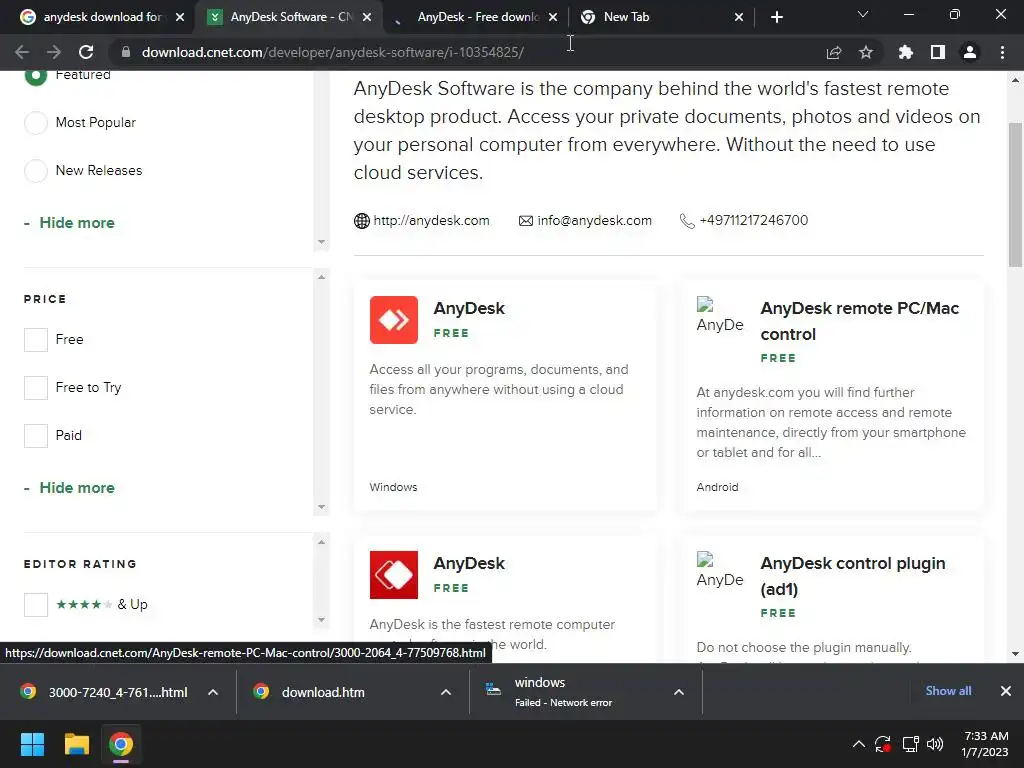Open the http://anydesk.com link
The height and width of the screenshot is (768, 1024).
click(431, 221)
